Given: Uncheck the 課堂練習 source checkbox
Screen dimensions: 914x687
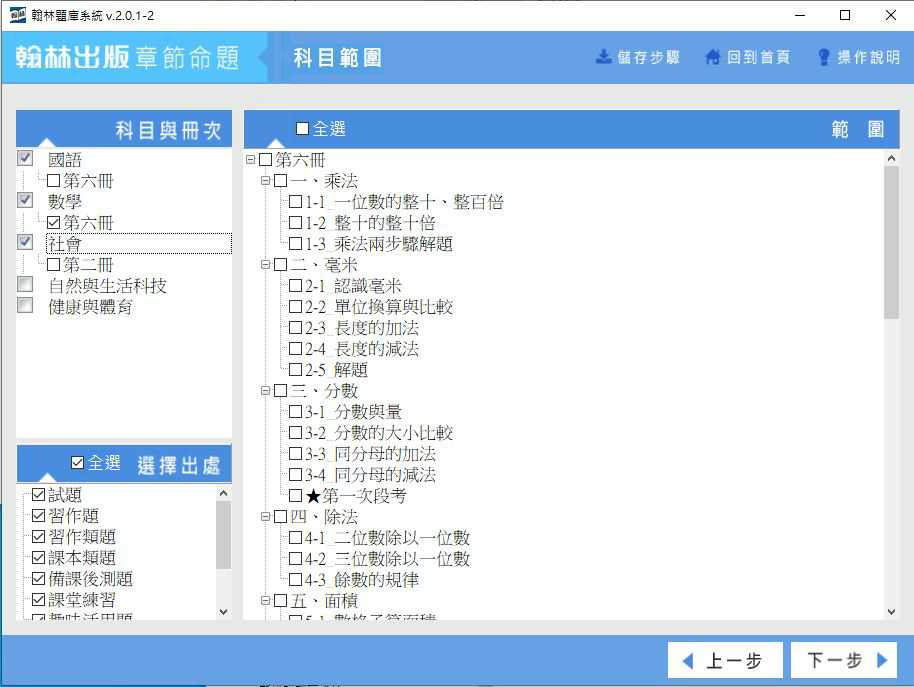Looking at the screenshot, I should tap(38, 600).
